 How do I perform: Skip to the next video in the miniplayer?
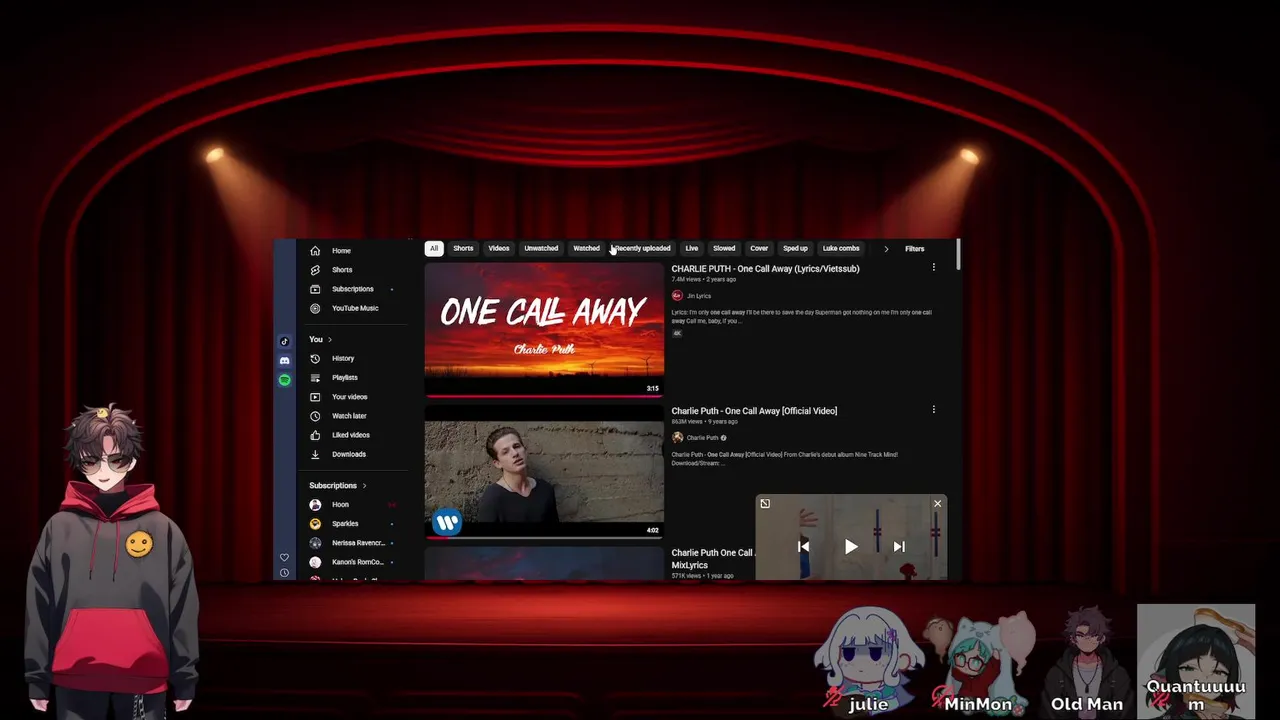coord(899,547)
